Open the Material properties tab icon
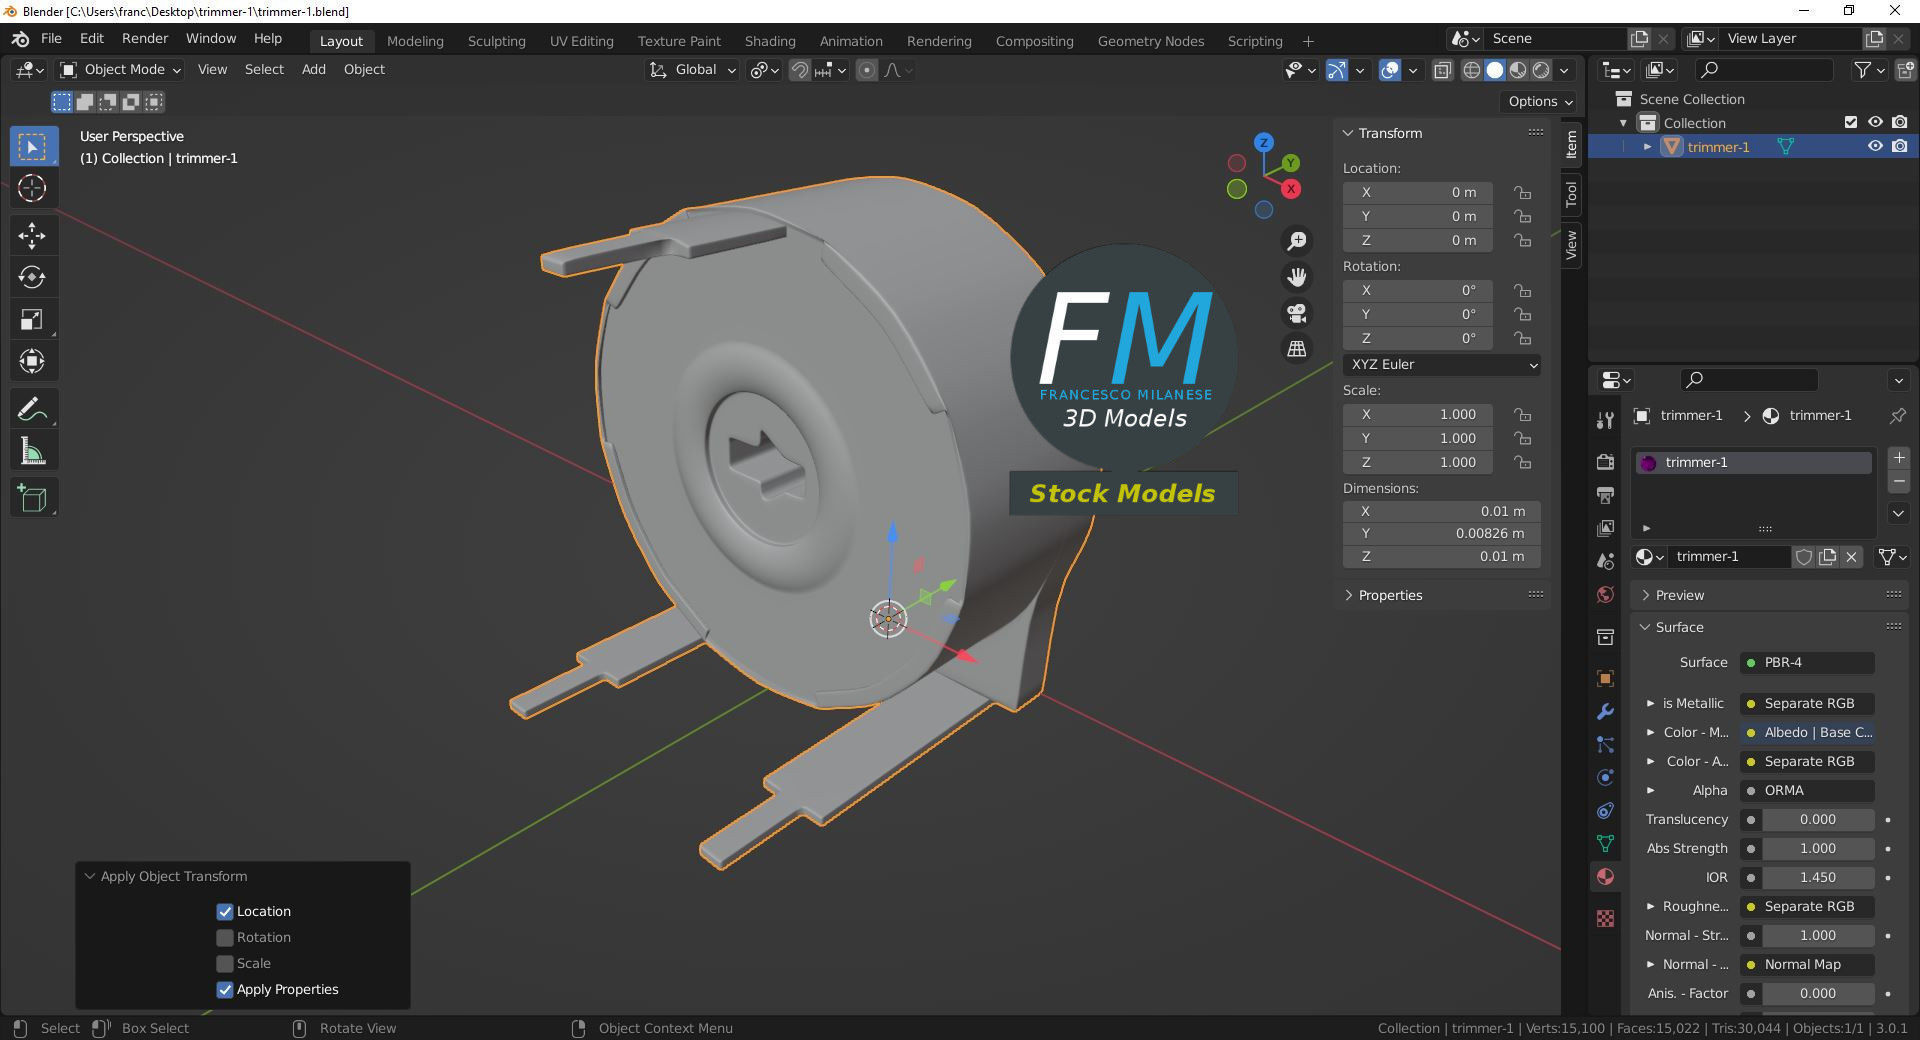Viewport: 1920px width, 1040px height. 1606,877
